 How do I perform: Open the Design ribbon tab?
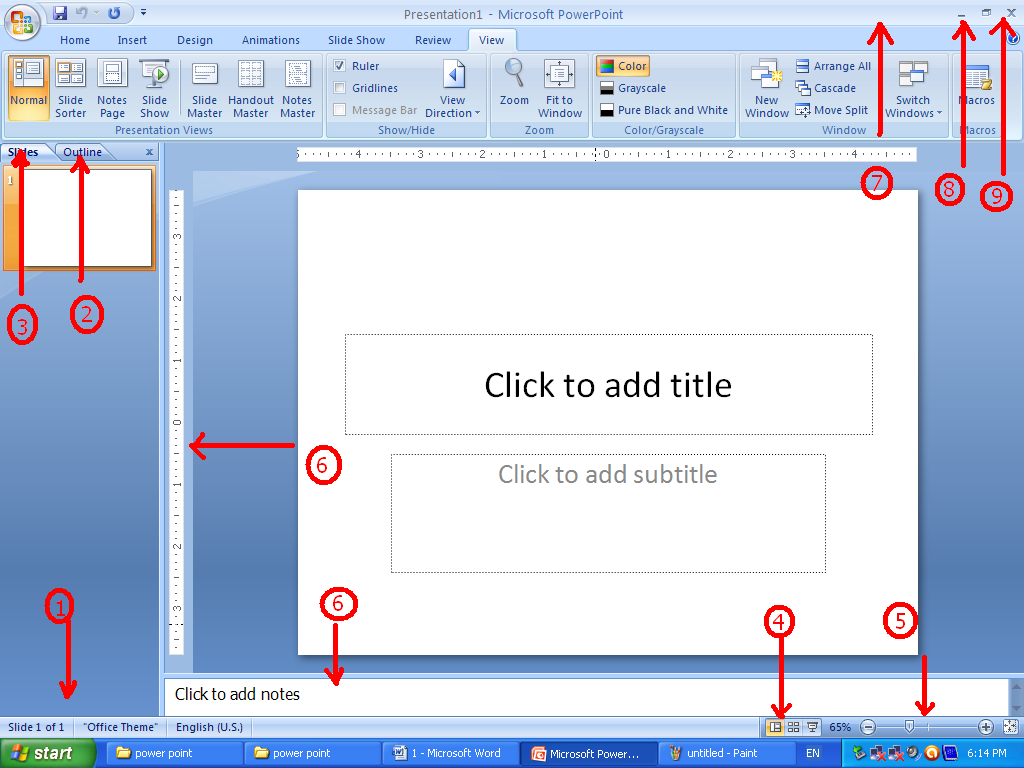(195, 40)
